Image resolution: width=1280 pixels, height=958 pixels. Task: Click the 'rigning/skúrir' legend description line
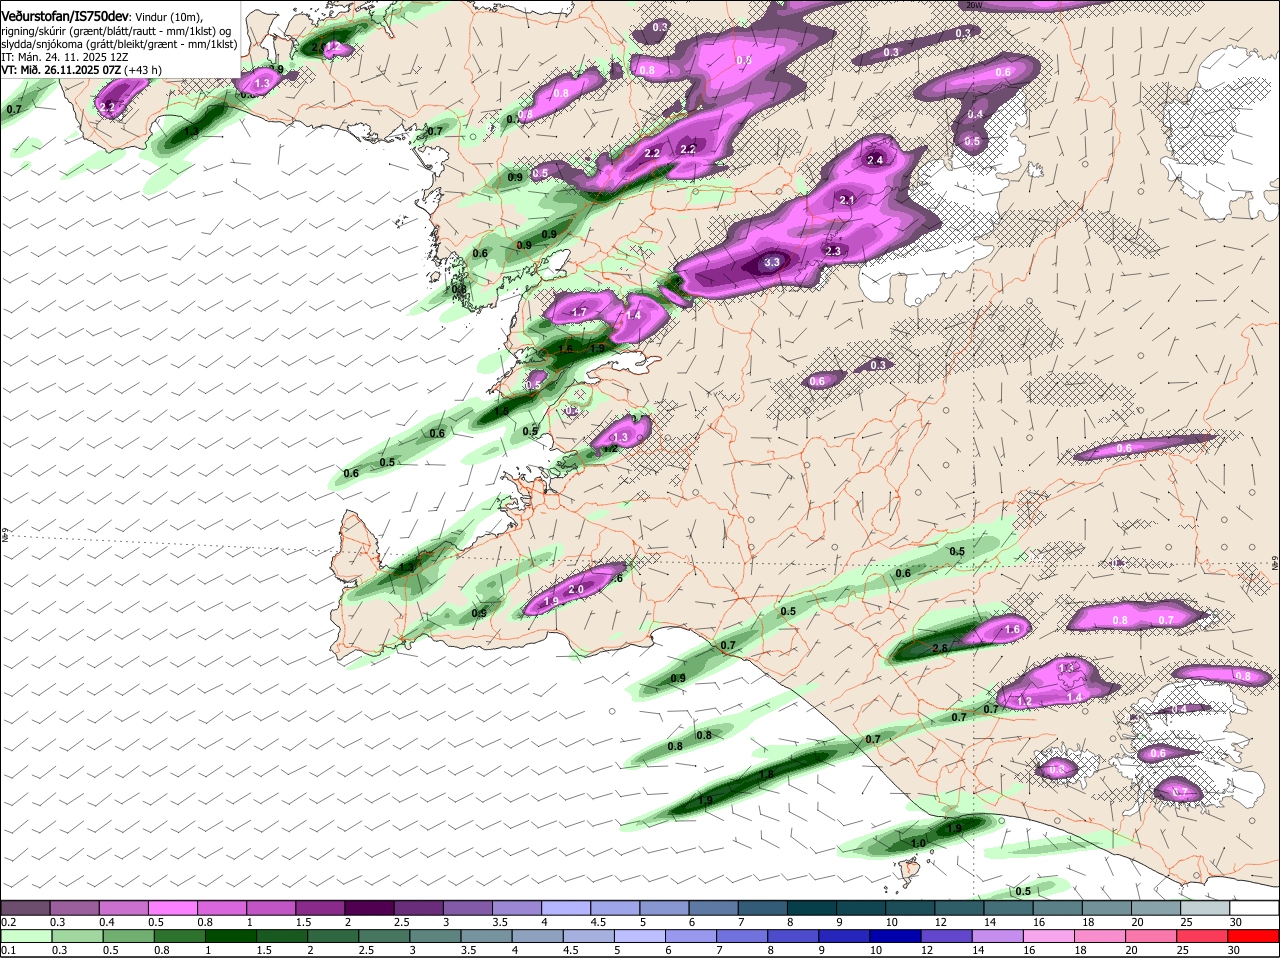click(x=116, y=31)
